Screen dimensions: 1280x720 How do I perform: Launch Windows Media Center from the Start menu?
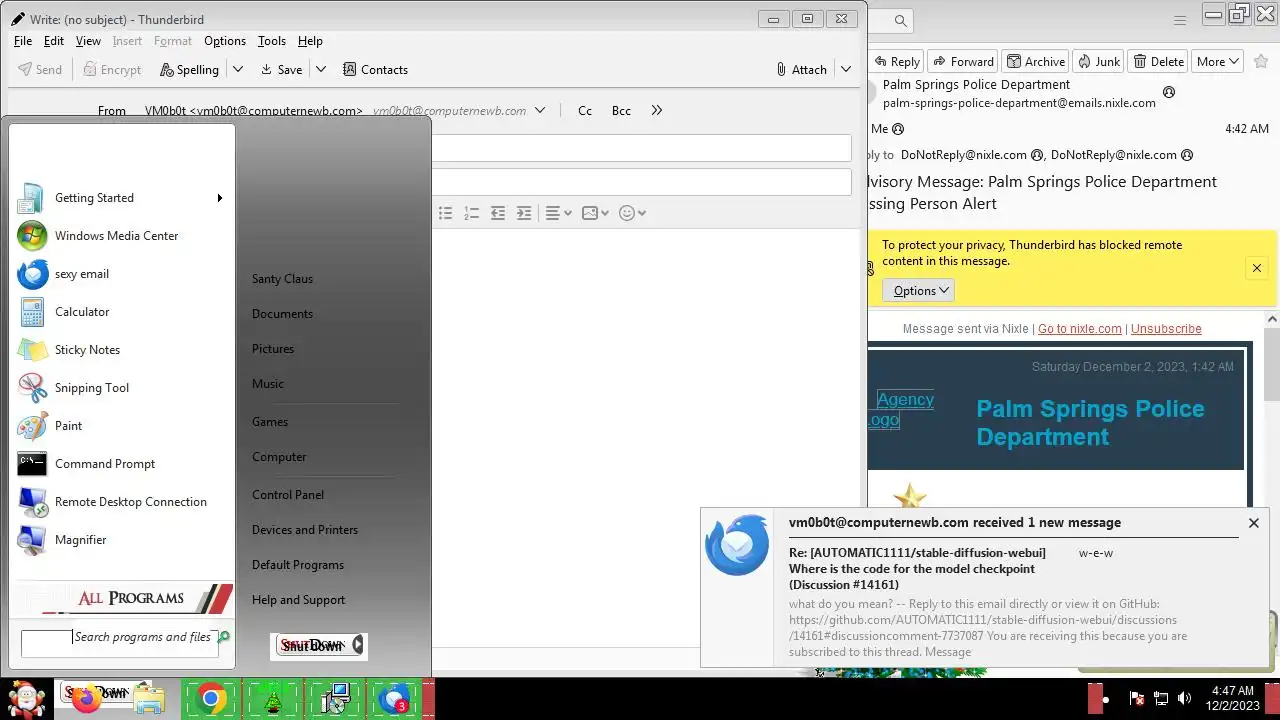tap(120, 236)
